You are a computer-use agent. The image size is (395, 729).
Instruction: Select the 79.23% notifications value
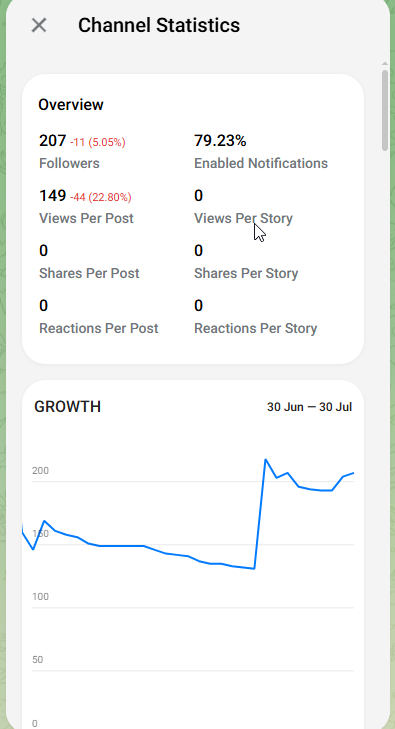tap(220, 140)
